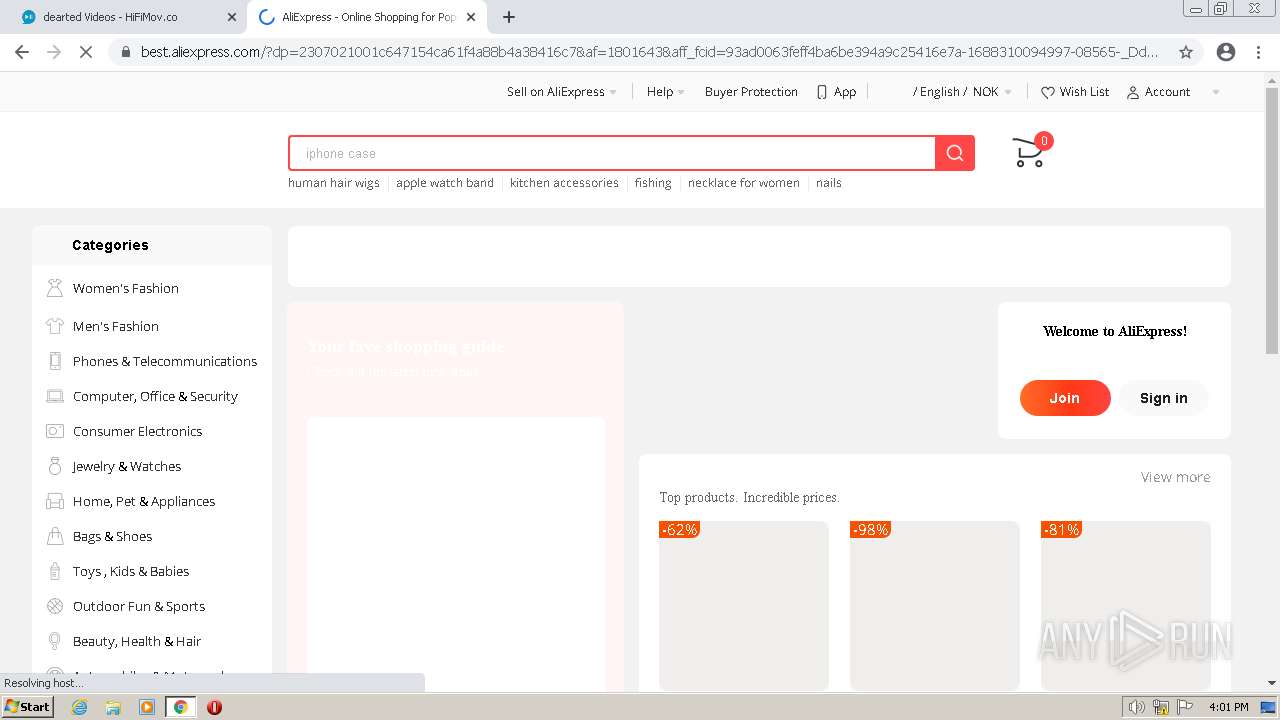
Task: Click the Home, Pet & Appliances sofa icon
Action: pyautogui.click(x=55, y=501)
